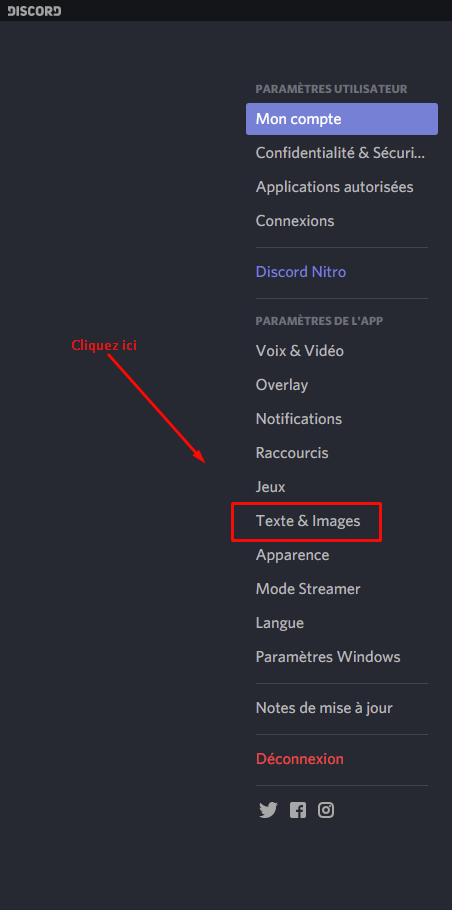
Task: Select Mon compte settings entry
Action: coord(342,119)
